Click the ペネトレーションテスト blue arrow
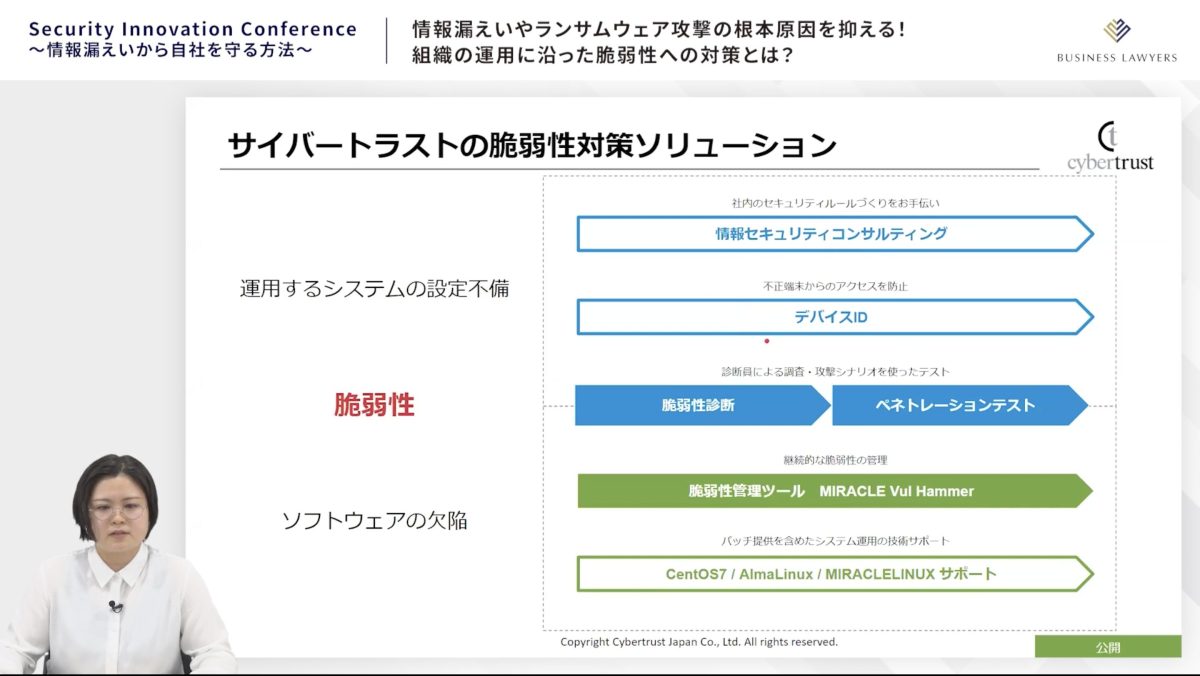Image resolution: width=1200 pixels, height=676 pixels. click(x=960, y=405)
